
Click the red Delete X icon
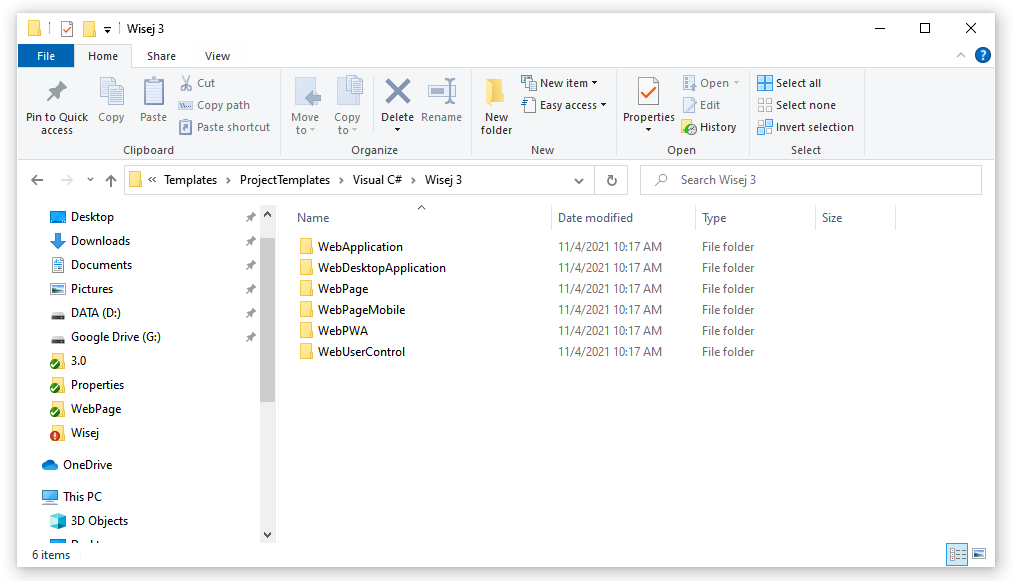(397, 92)
